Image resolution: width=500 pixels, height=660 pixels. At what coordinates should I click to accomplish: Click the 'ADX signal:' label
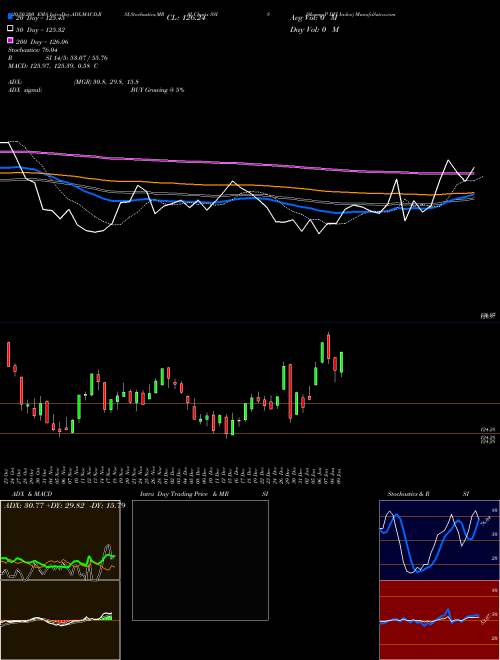25,90
